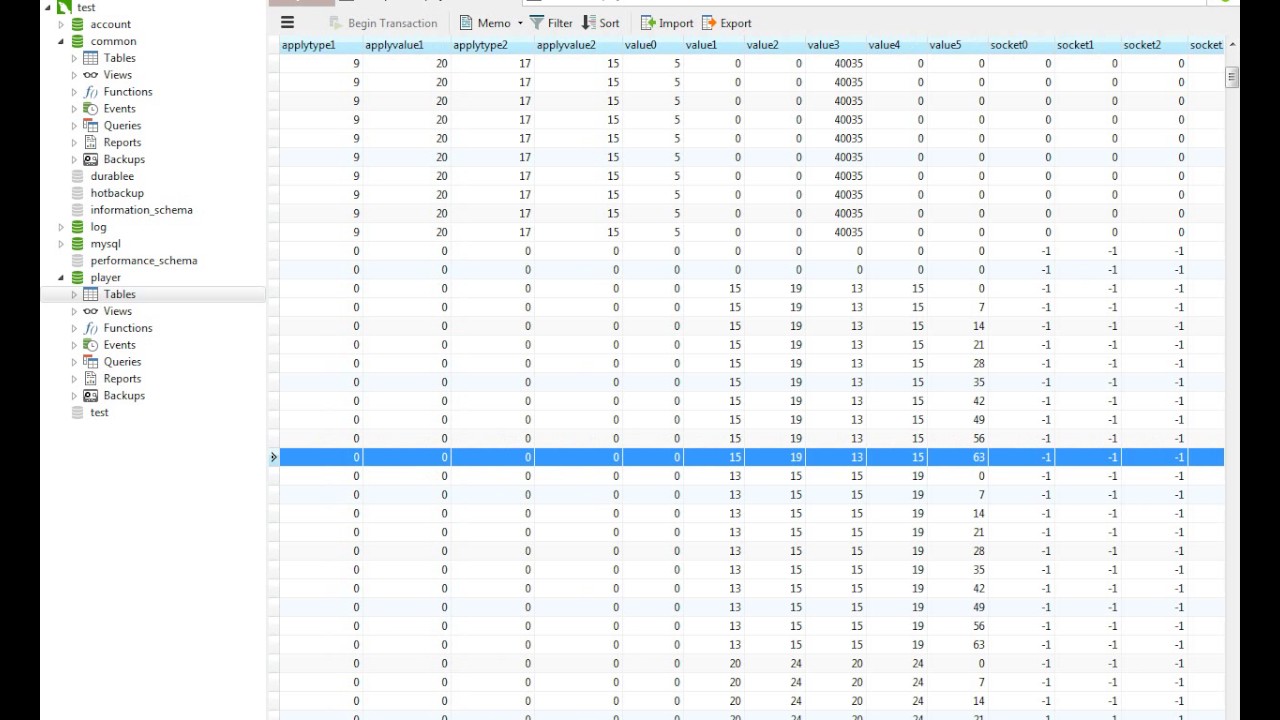
Task: Expand the log database
Action: (x=61, y=227)
